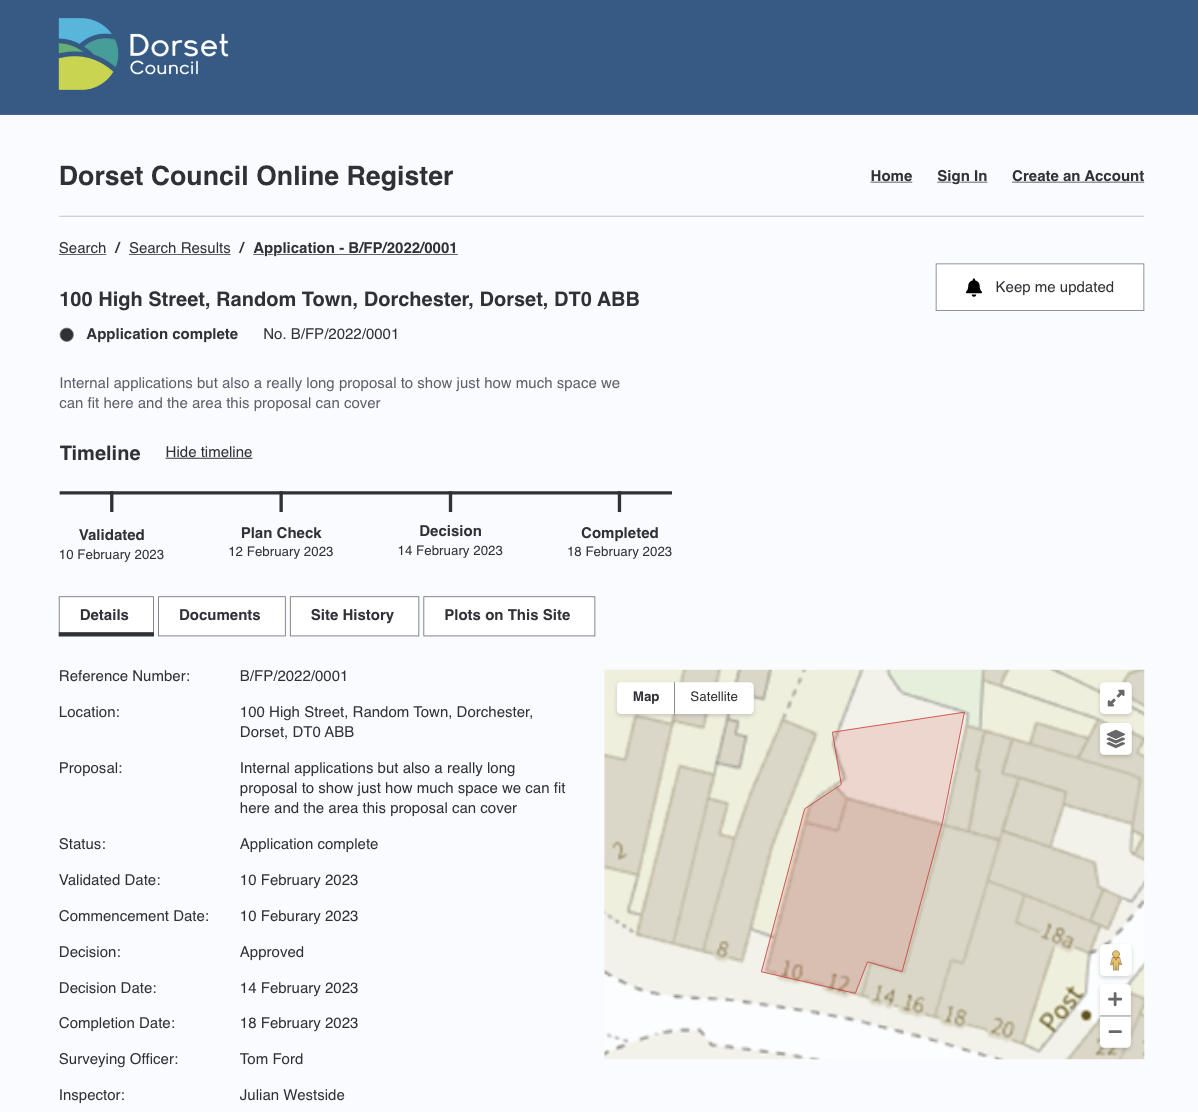Switch the map back to Map view
Image resolution: width=1198 pixels, height=1112 pixels.
(x=645, y=697)
